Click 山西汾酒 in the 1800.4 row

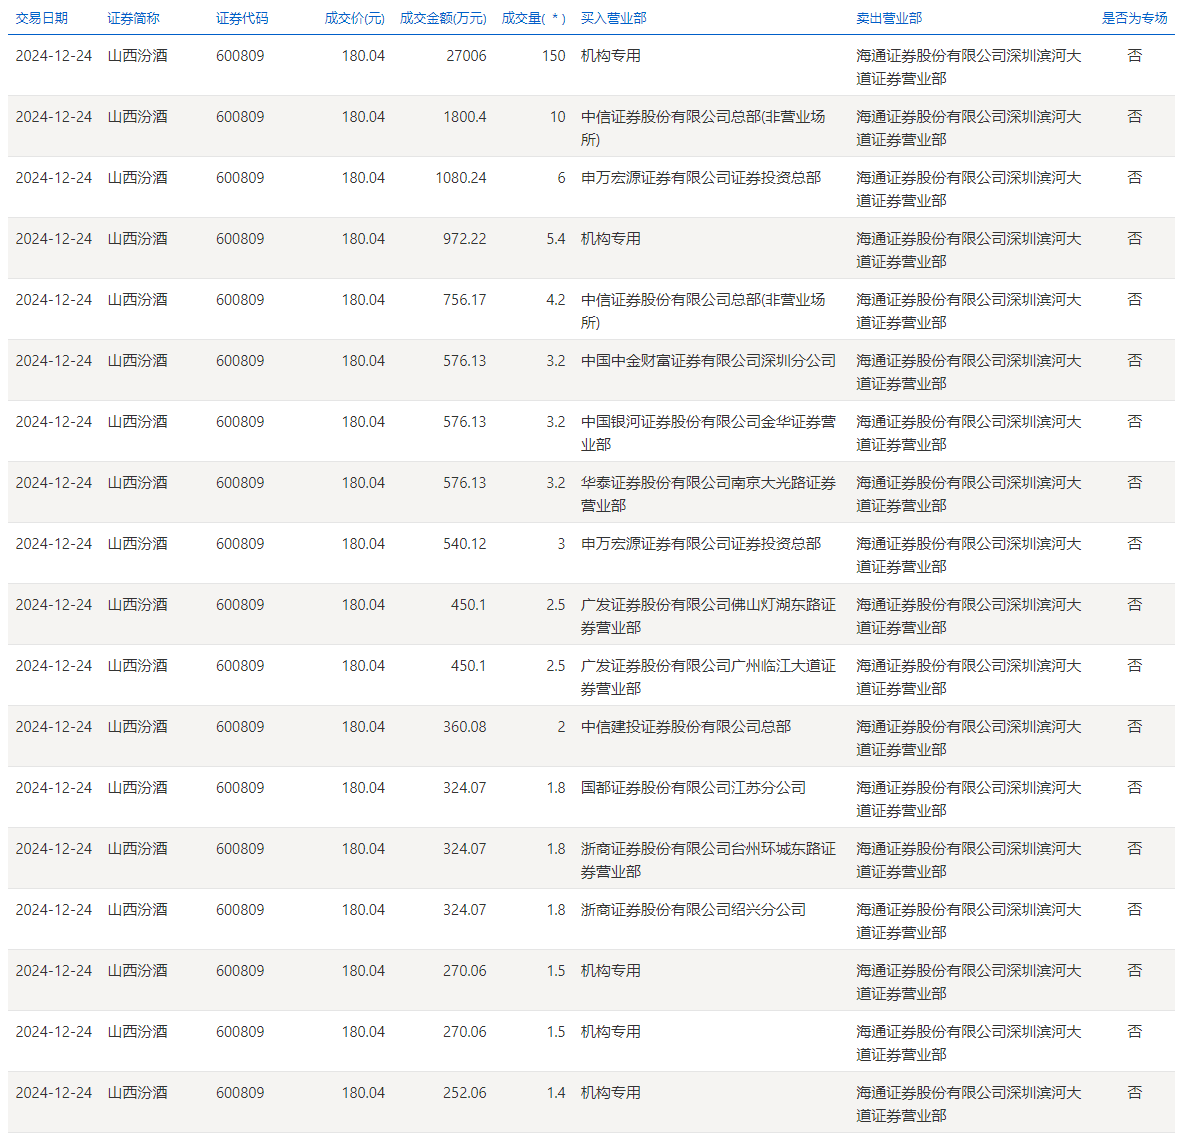[137, 117]
